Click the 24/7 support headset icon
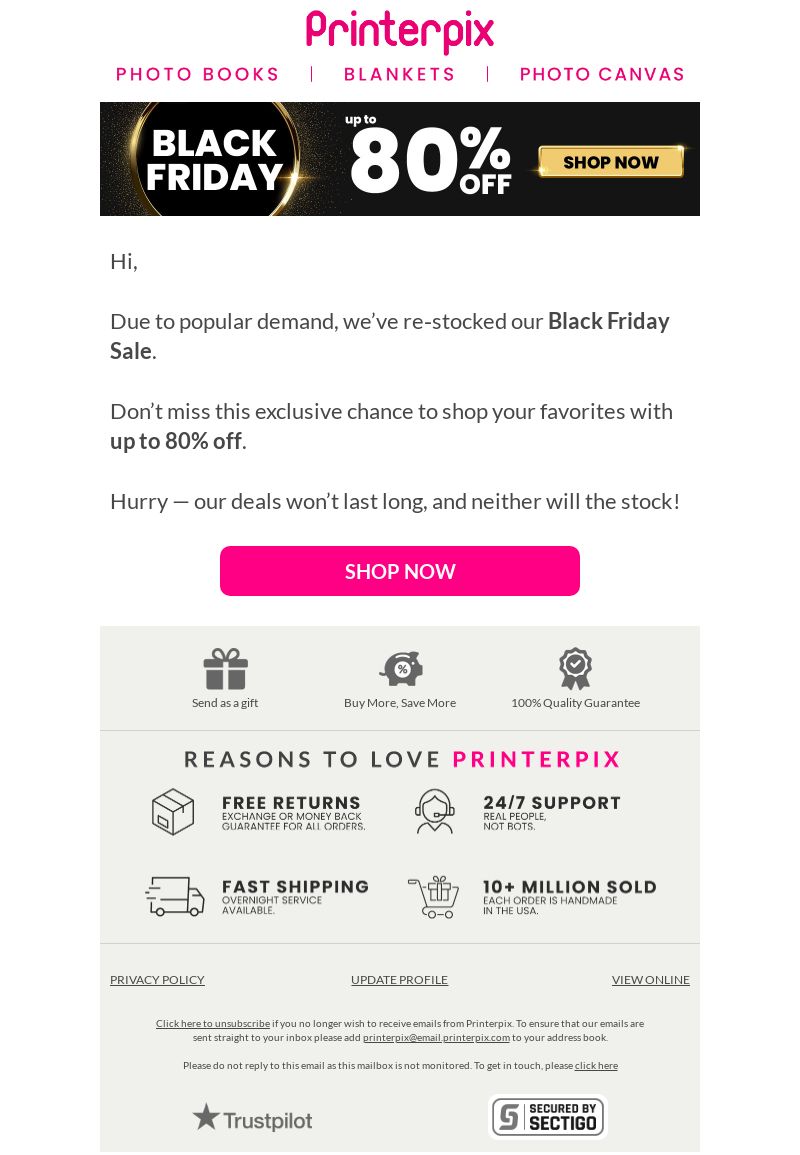Viewport: 800px width, 1155px height. pos(435,811)
